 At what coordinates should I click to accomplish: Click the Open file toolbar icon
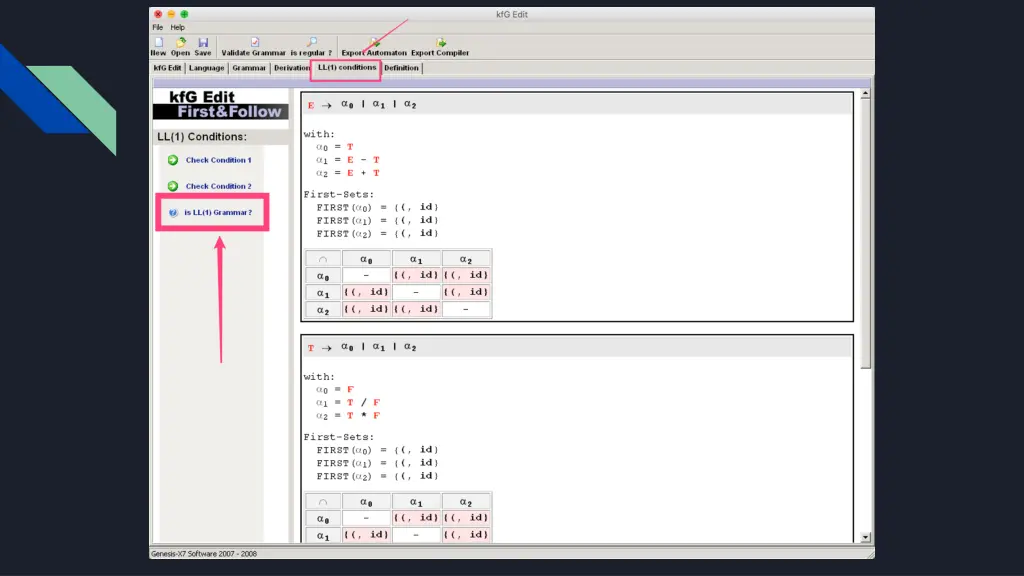pyautogui.click(x=181, y=42)
